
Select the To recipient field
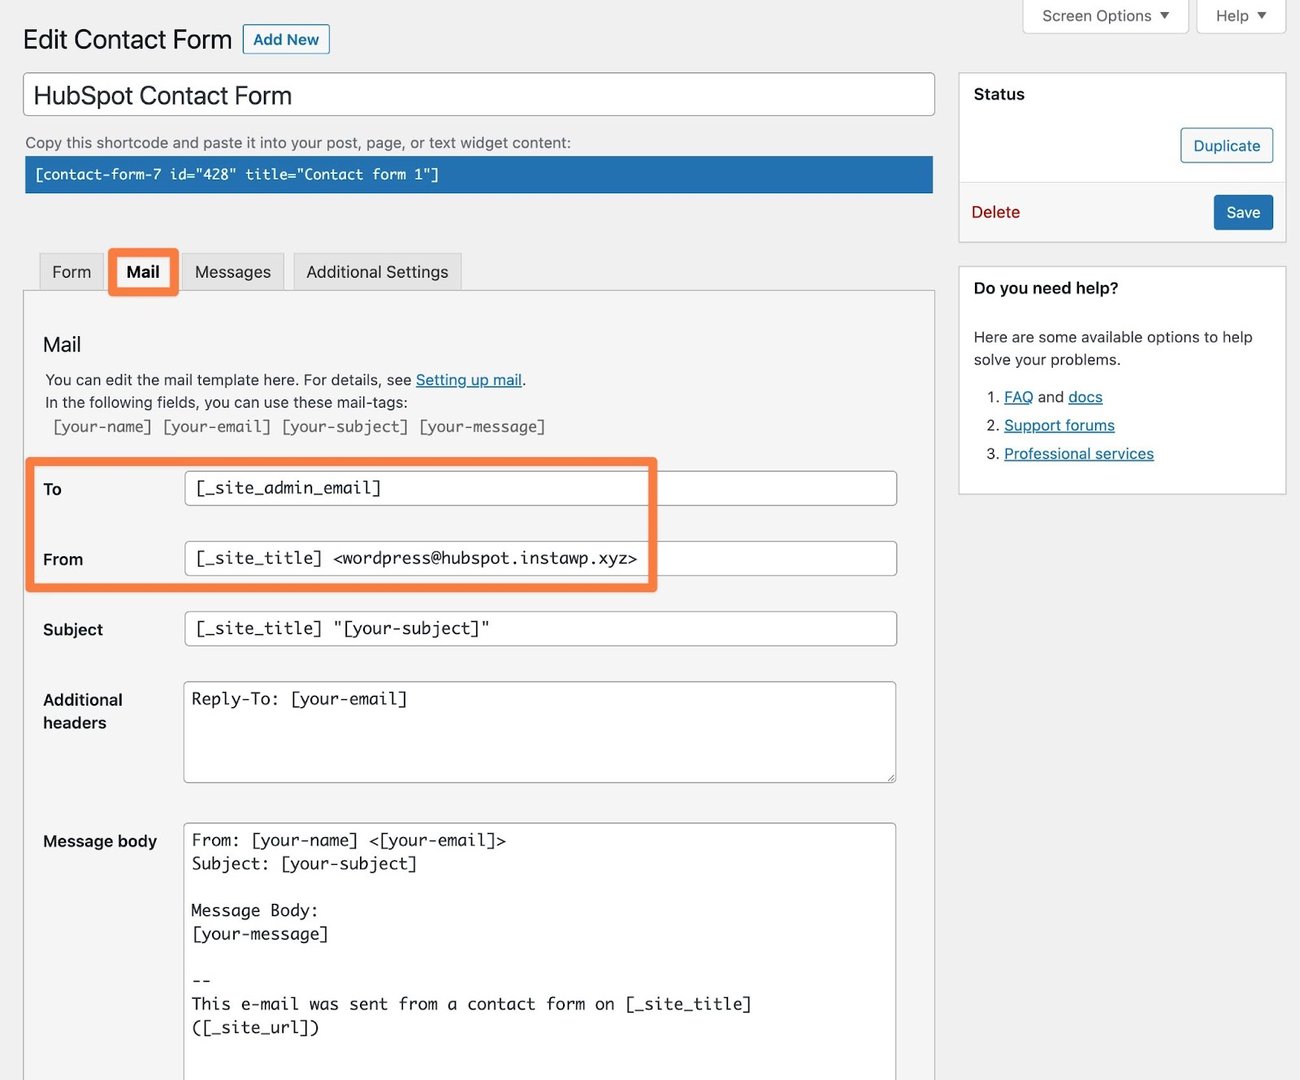[540, 488]
